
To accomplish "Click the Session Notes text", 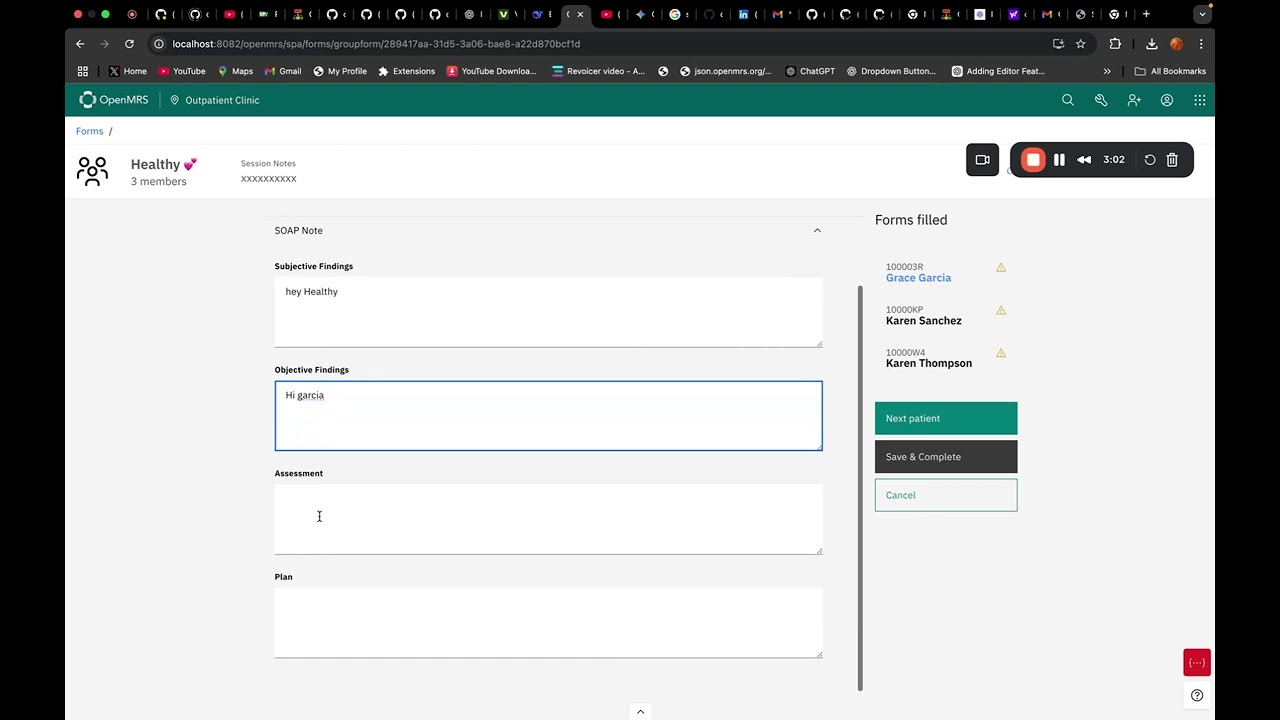I will click(x=268, y=163).
